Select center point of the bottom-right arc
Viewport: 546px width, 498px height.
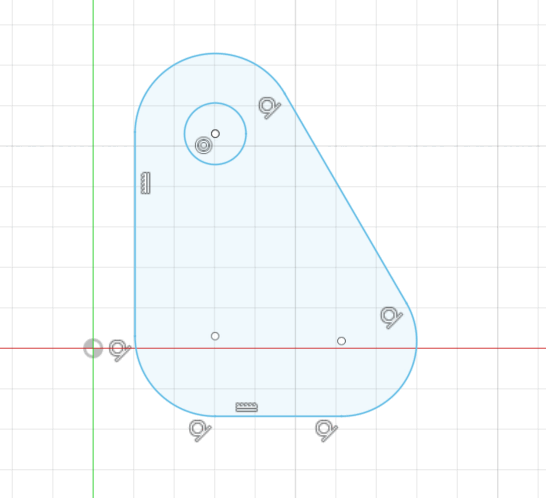pos(342,341)
